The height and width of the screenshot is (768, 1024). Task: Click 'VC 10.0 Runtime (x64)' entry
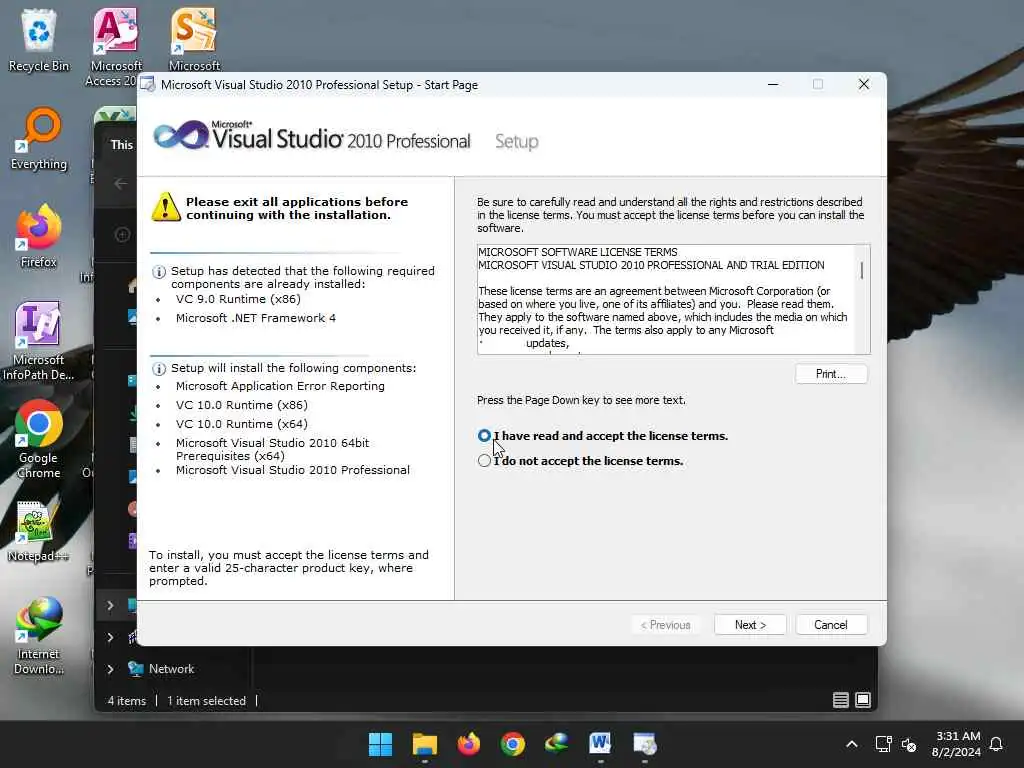click(242, 424)
